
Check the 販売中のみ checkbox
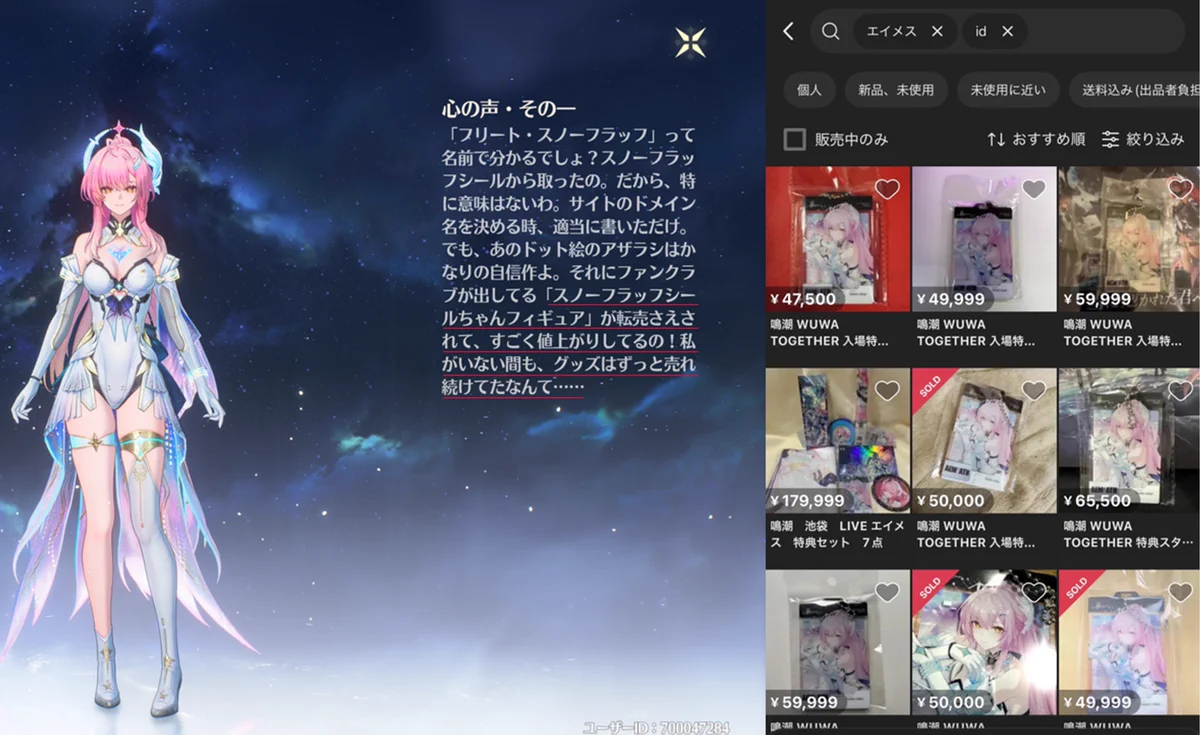pos(795,139)
